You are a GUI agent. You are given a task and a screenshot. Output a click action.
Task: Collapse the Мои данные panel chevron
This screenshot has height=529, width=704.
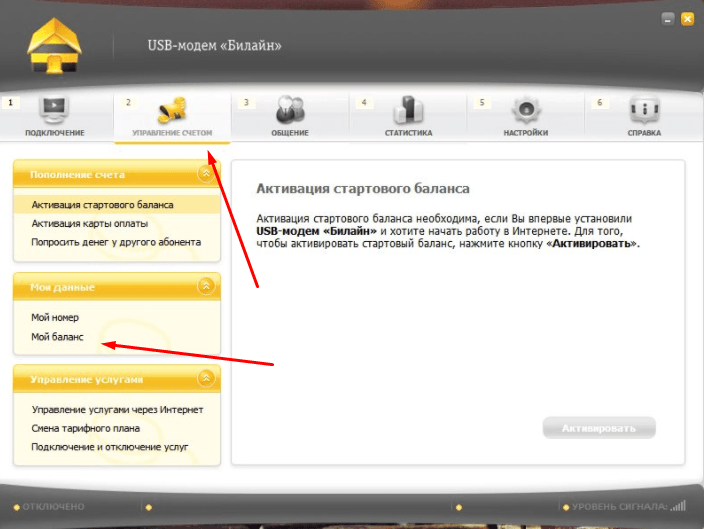point(206,286)
